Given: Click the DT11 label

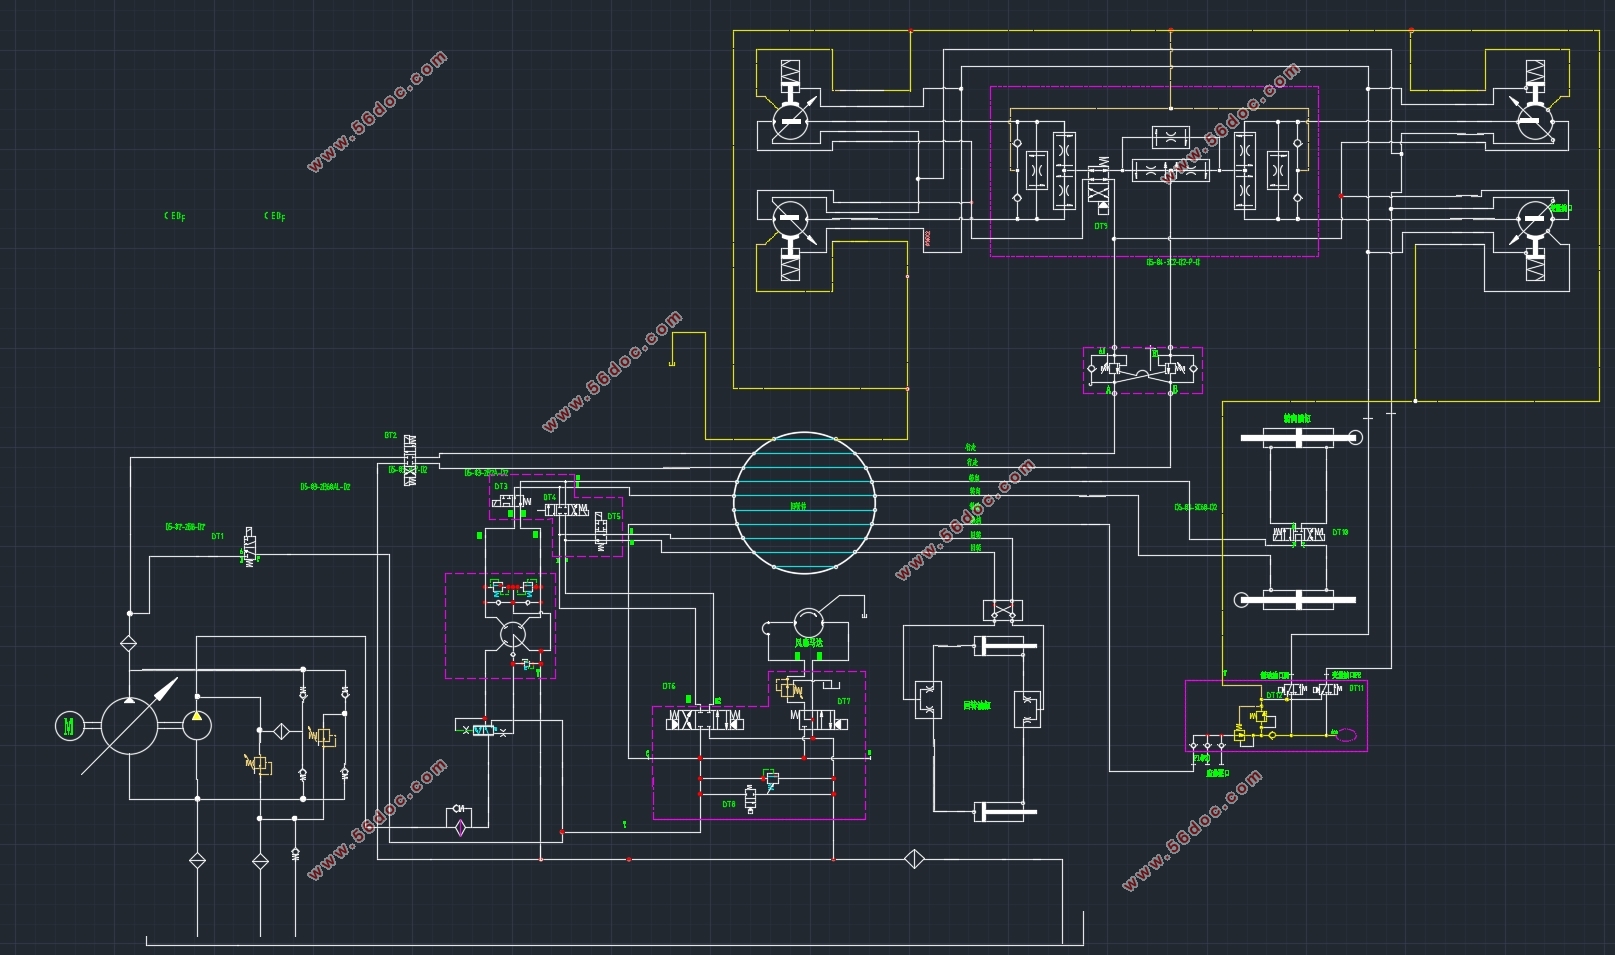Looking at the screenshot, I should [1356, 688].
